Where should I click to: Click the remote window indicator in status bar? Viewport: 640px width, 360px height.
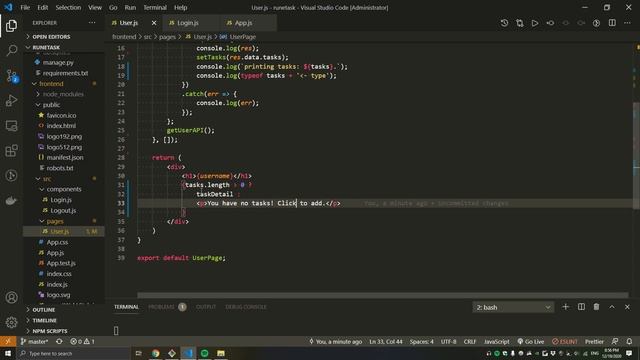[x=8, y=341]
